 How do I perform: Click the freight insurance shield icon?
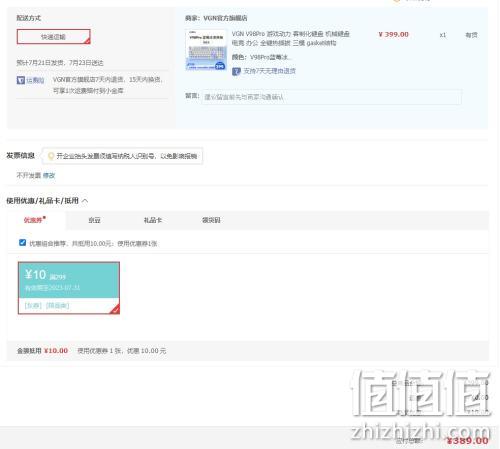pos(21,80)
